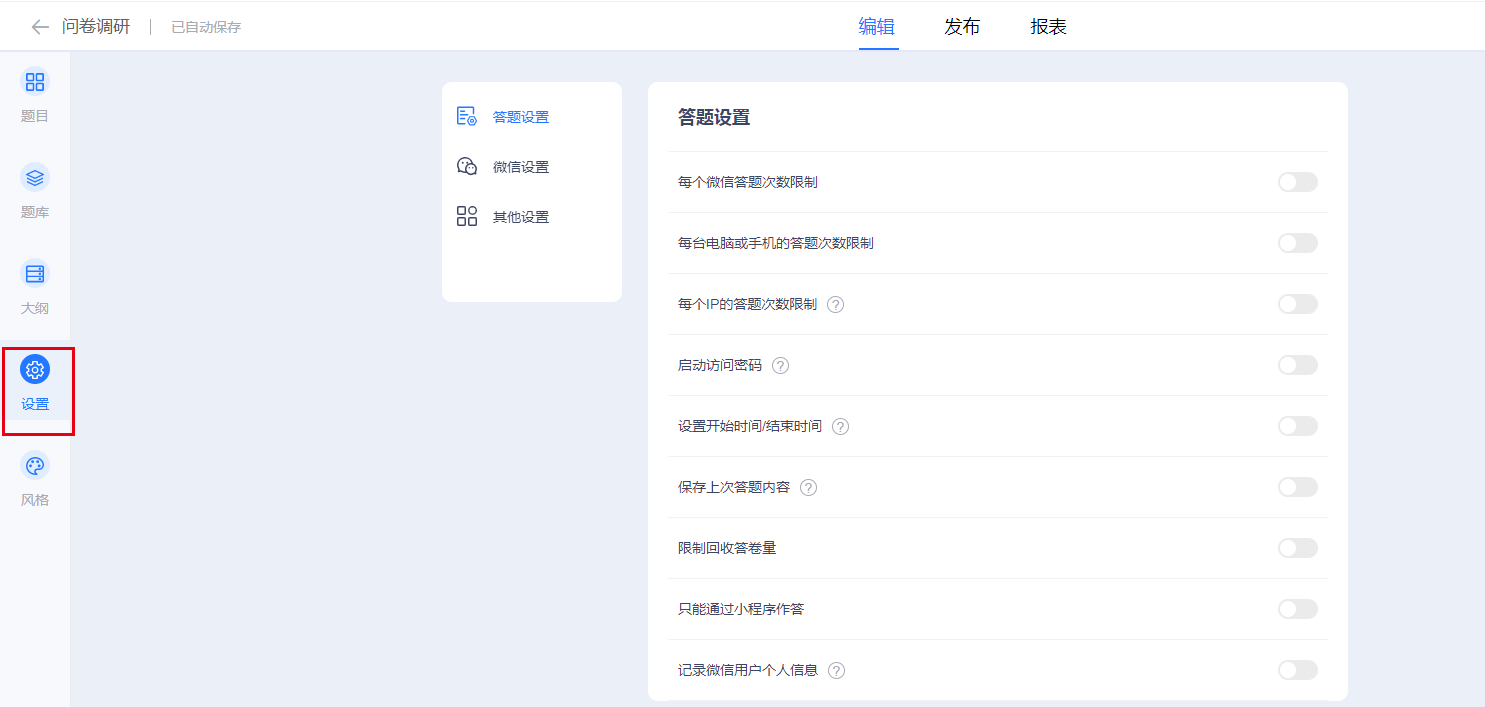Screen dimensions: 1485x707
Task: Click 记录微信用户个人信息 label text
Action: click(748, 670)
